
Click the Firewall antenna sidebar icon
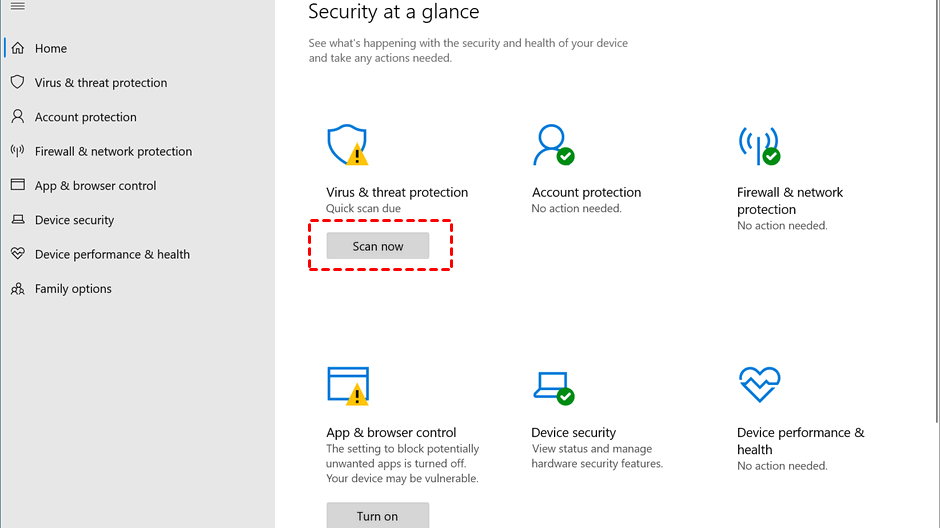[x=17, y=151]
